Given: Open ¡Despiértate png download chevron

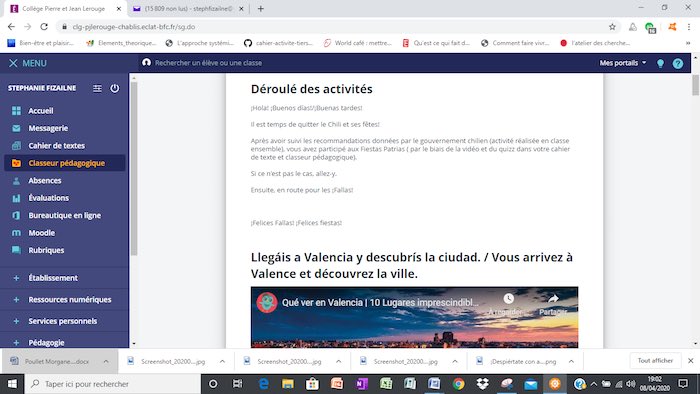Looking at the screenshot, I should [571, 361].
